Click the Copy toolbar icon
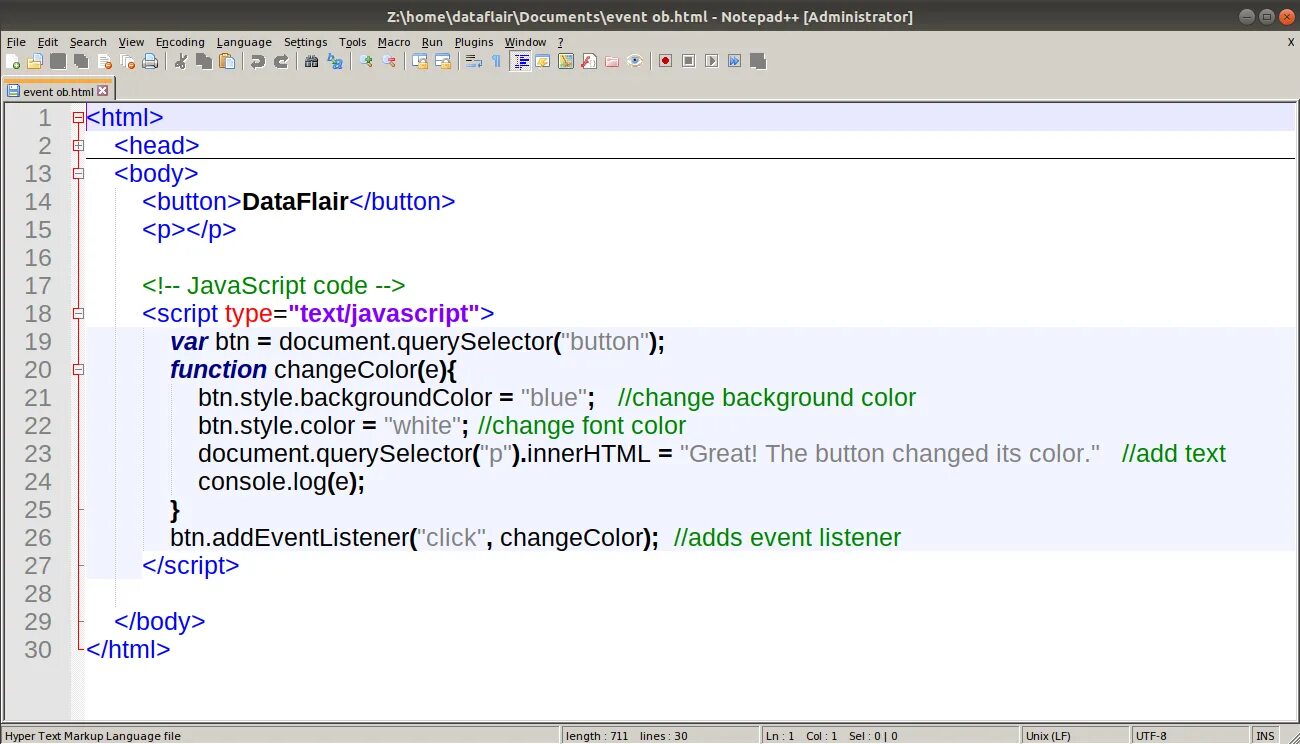The height and width of the screenshot is (744, 1300). 204,61
